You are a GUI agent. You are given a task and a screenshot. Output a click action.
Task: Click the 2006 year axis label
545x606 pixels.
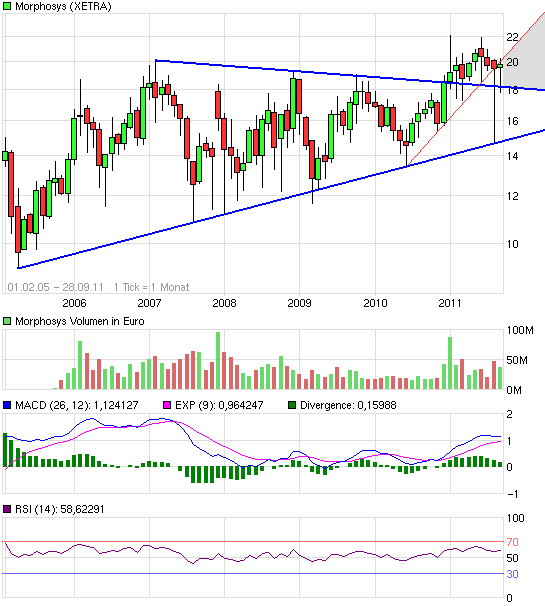pos(74,303)
